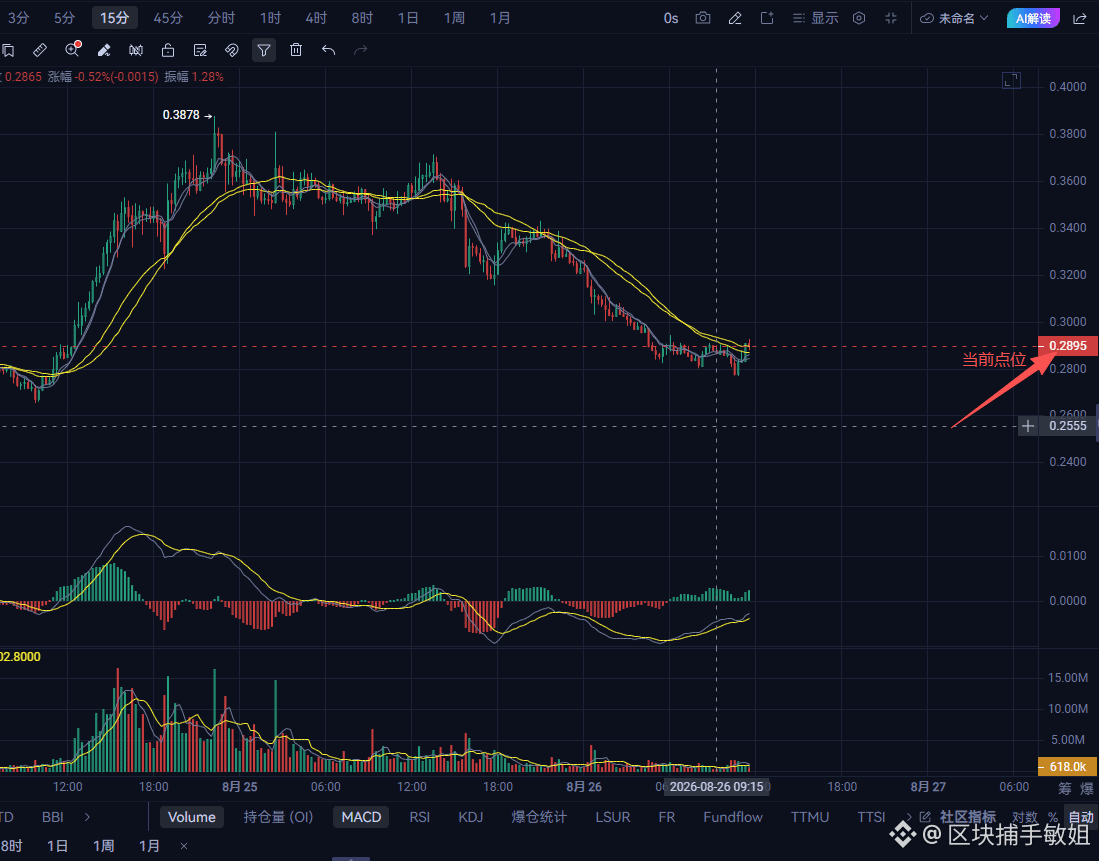
Task: Expand the 未命名 layout dropdown
Action: tap(954, 18)
